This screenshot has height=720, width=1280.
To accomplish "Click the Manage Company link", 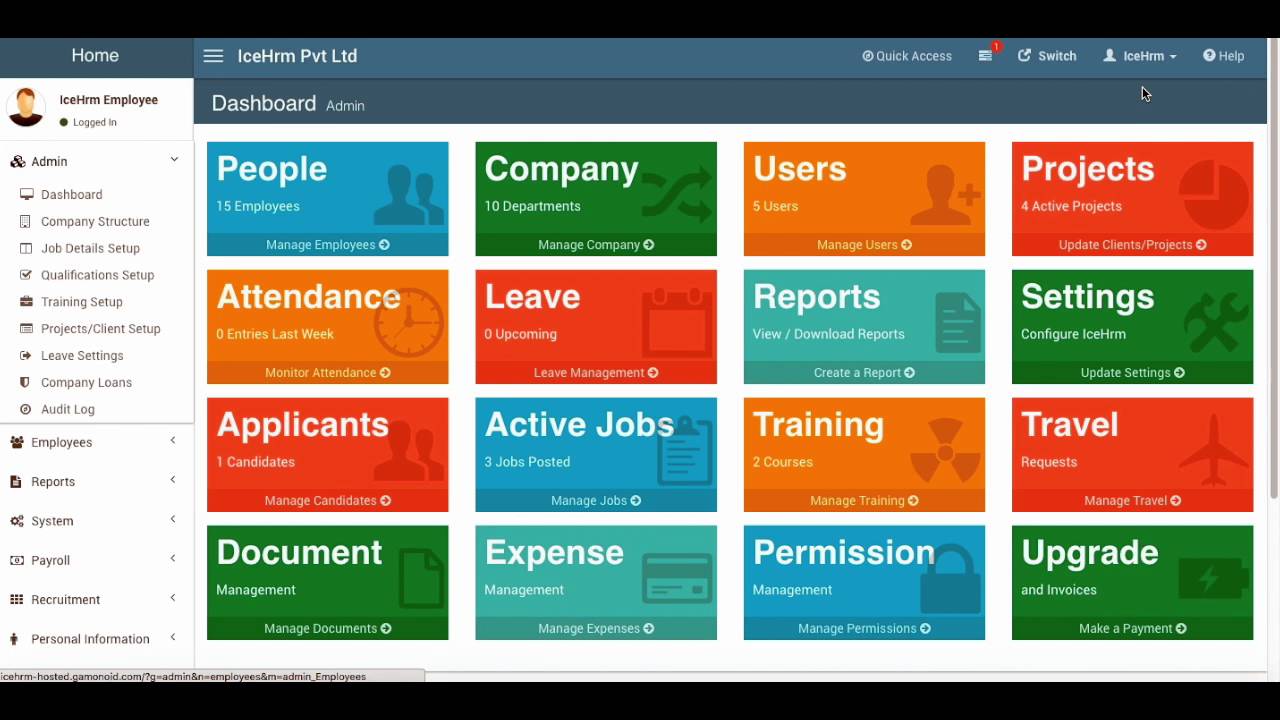I will [596, 245].
